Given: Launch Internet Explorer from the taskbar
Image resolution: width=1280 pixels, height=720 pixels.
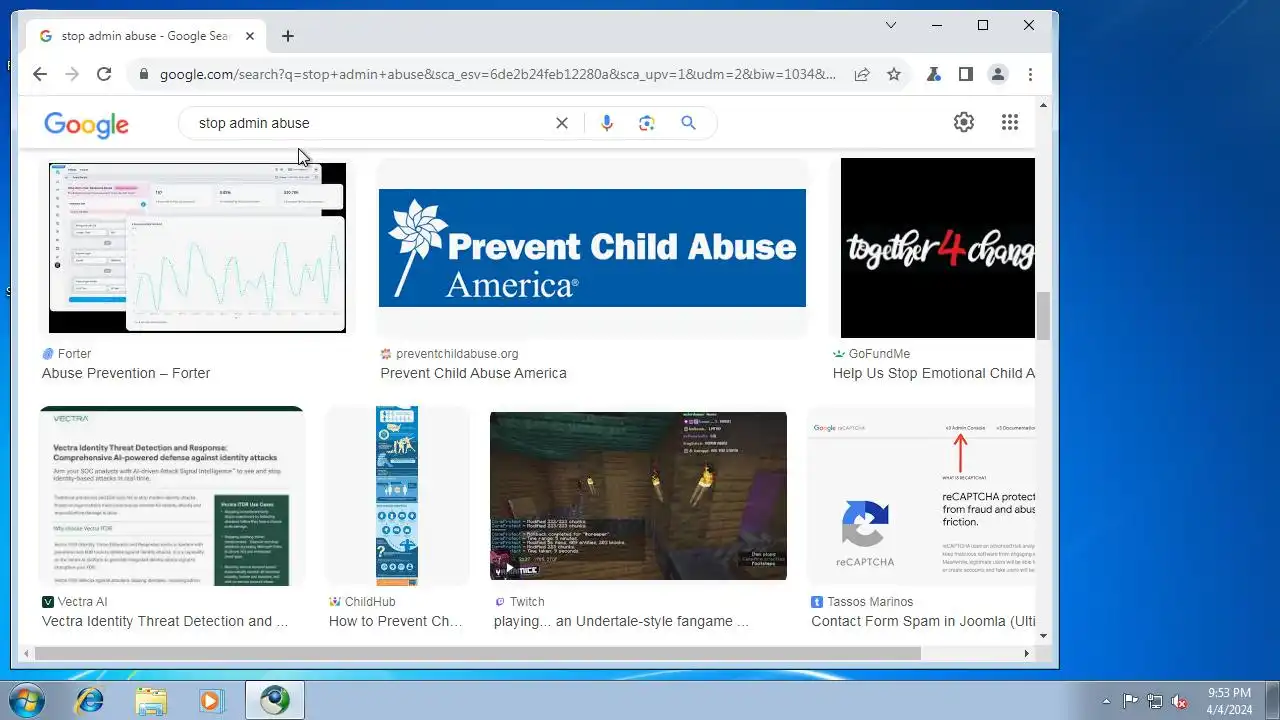Looking at the screenshot, I should [89, 700].
